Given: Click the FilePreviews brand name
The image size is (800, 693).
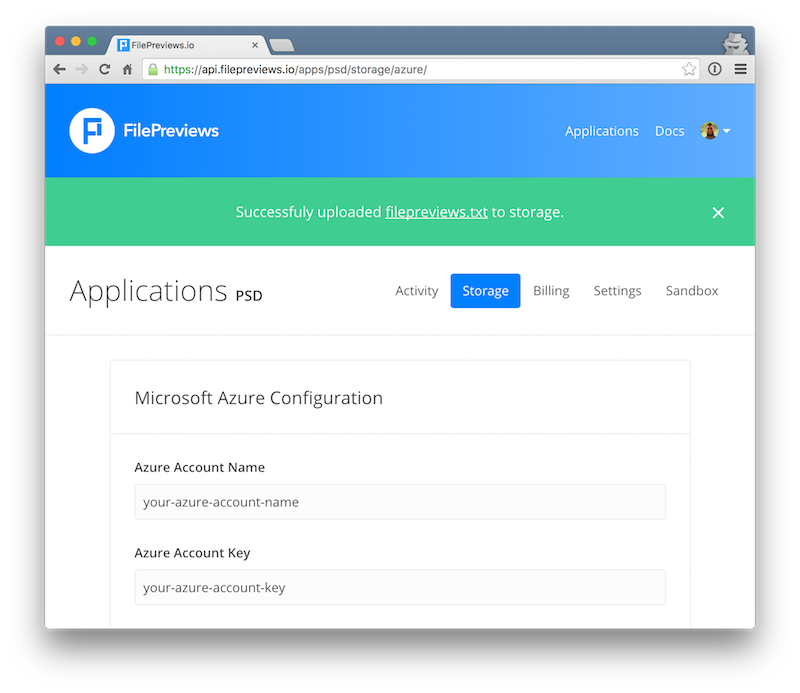Looking at the screenshot, I should (171, 131).
